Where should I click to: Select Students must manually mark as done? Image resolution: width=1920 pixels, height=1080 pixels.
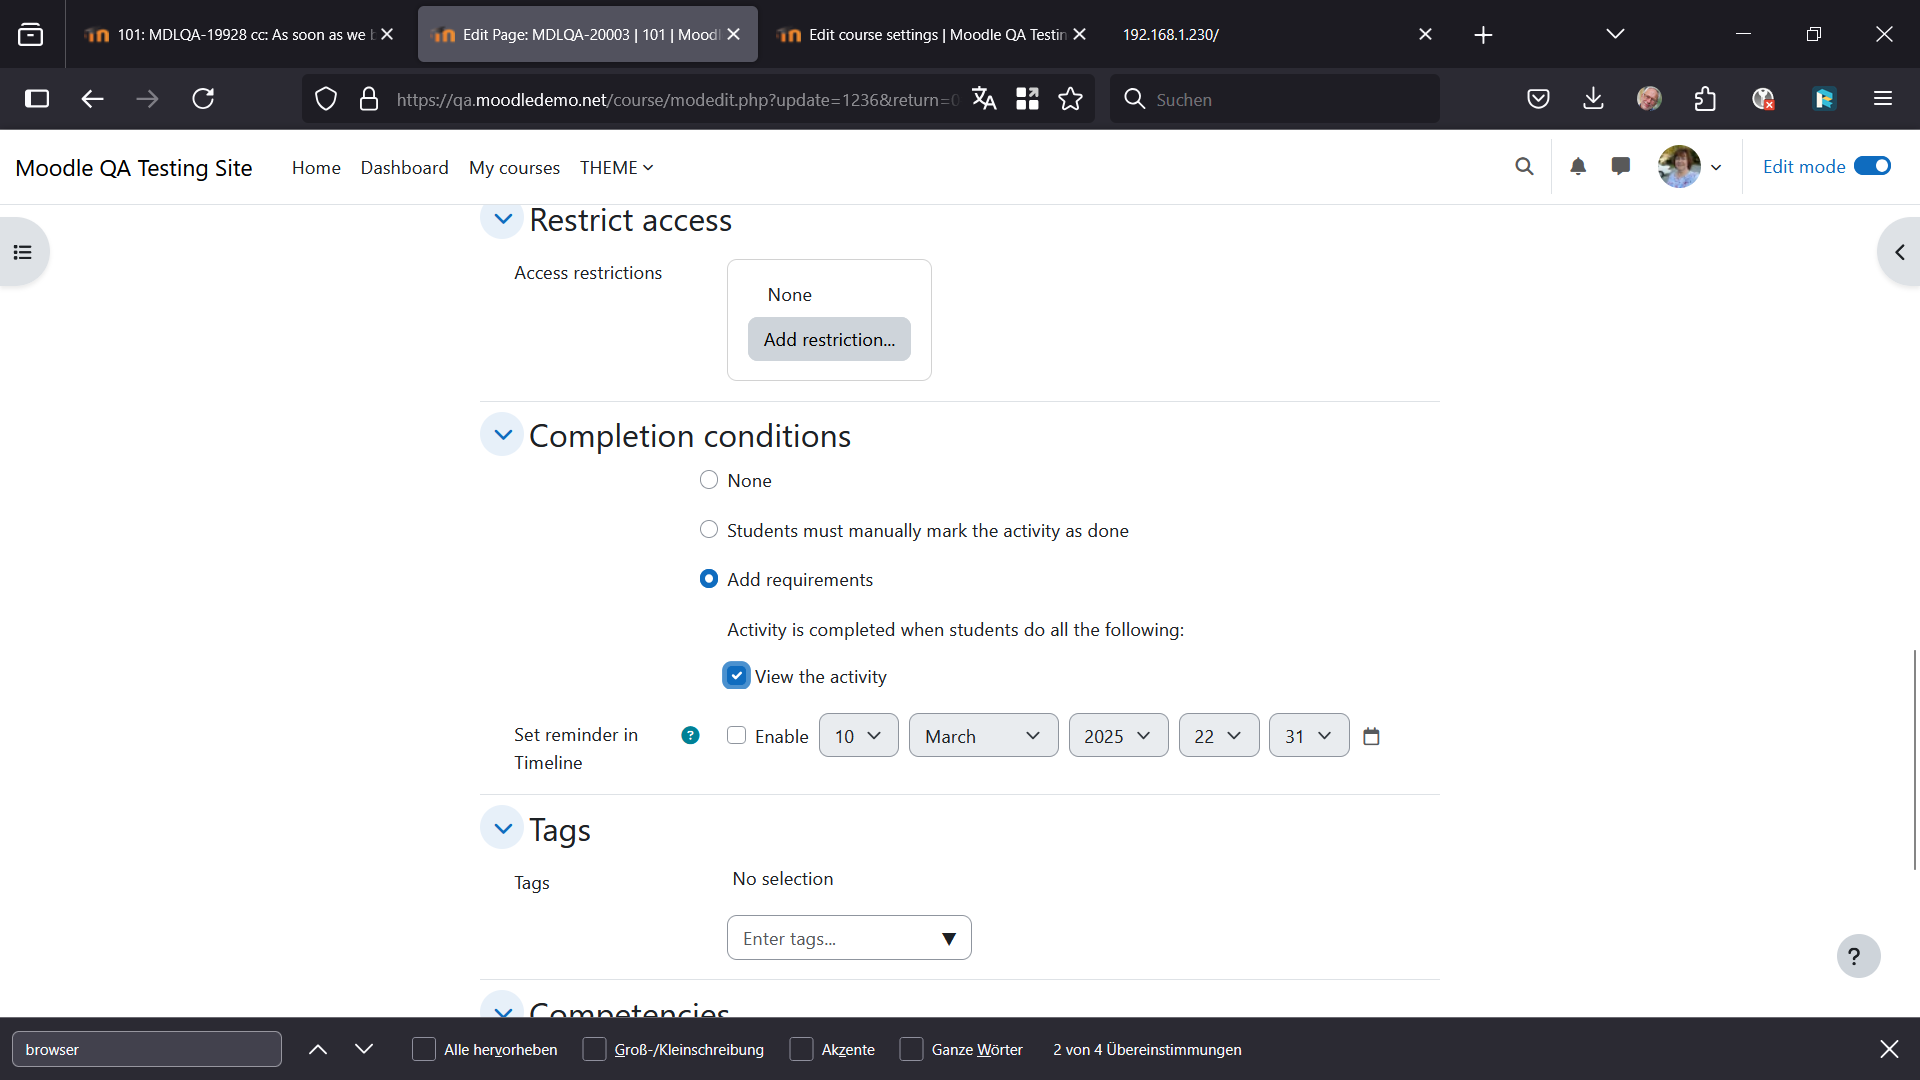(x=709, y=529)
